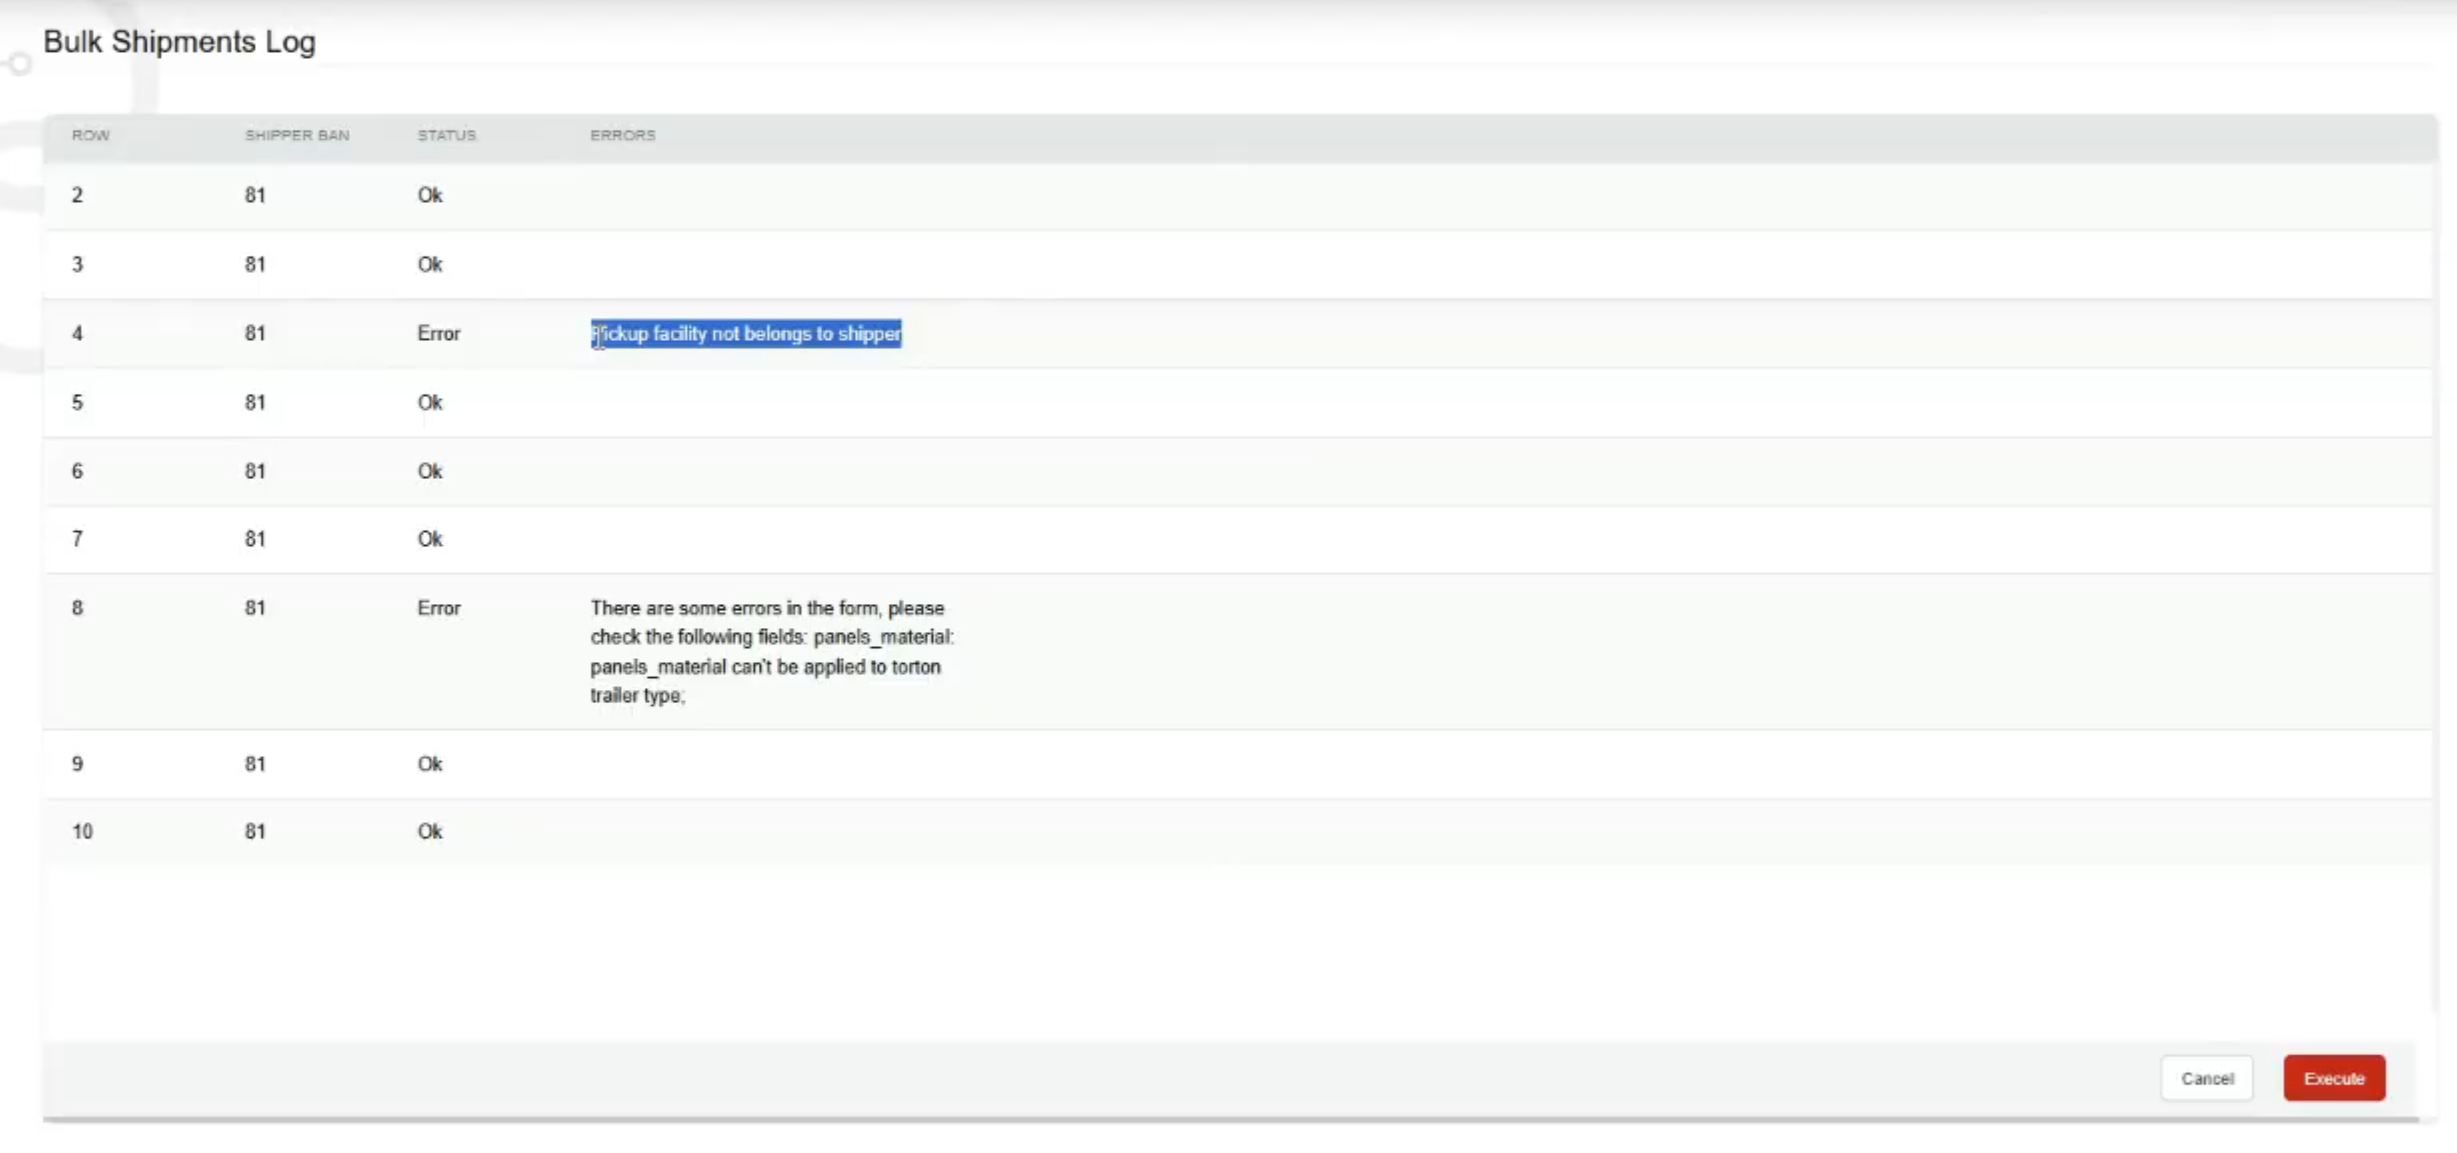
Task: Click row number 4 cell
Action: click(77, 334)
